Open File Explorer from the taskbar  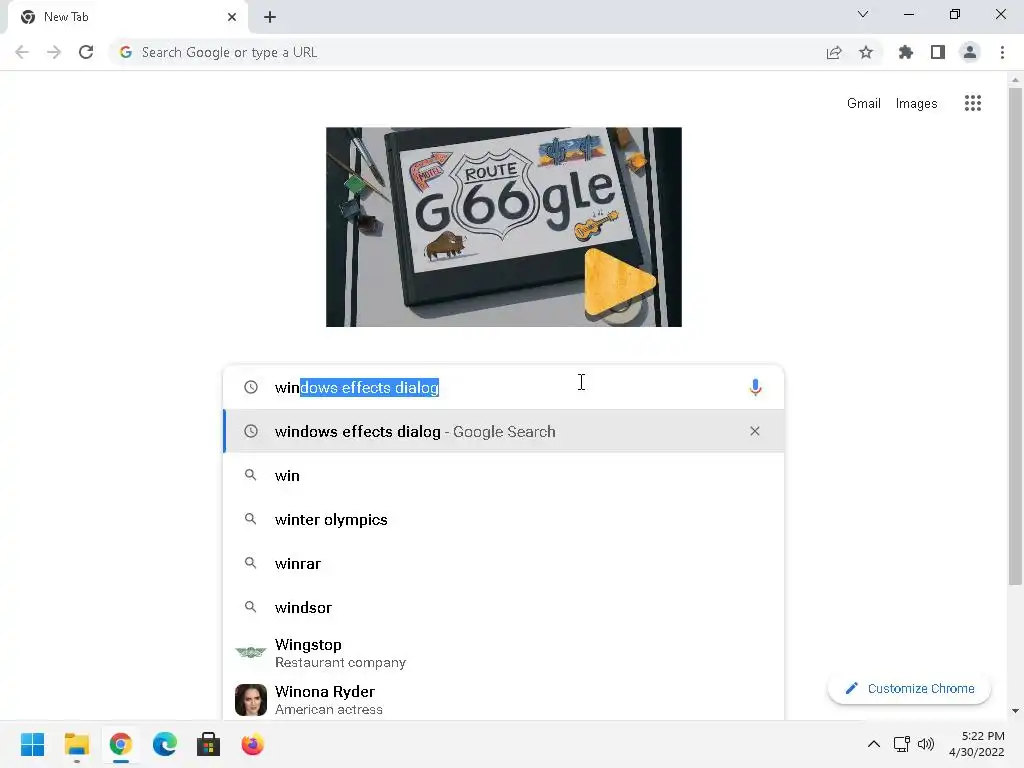[x=76, y=744]
